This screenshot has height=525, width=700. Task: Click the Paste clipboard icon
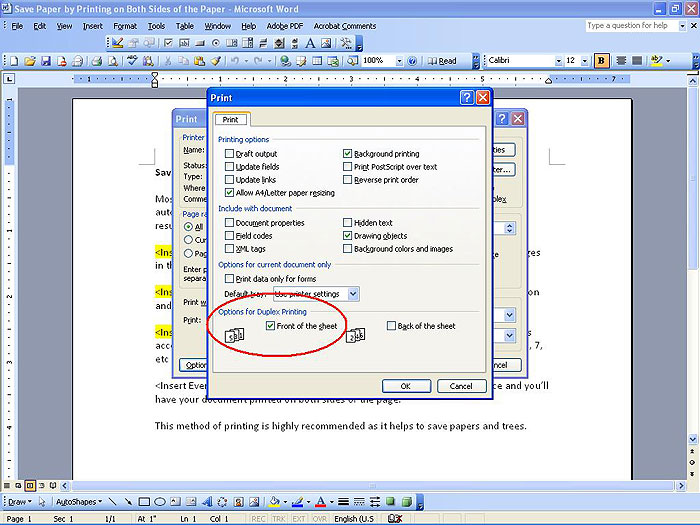pos(199,61)
